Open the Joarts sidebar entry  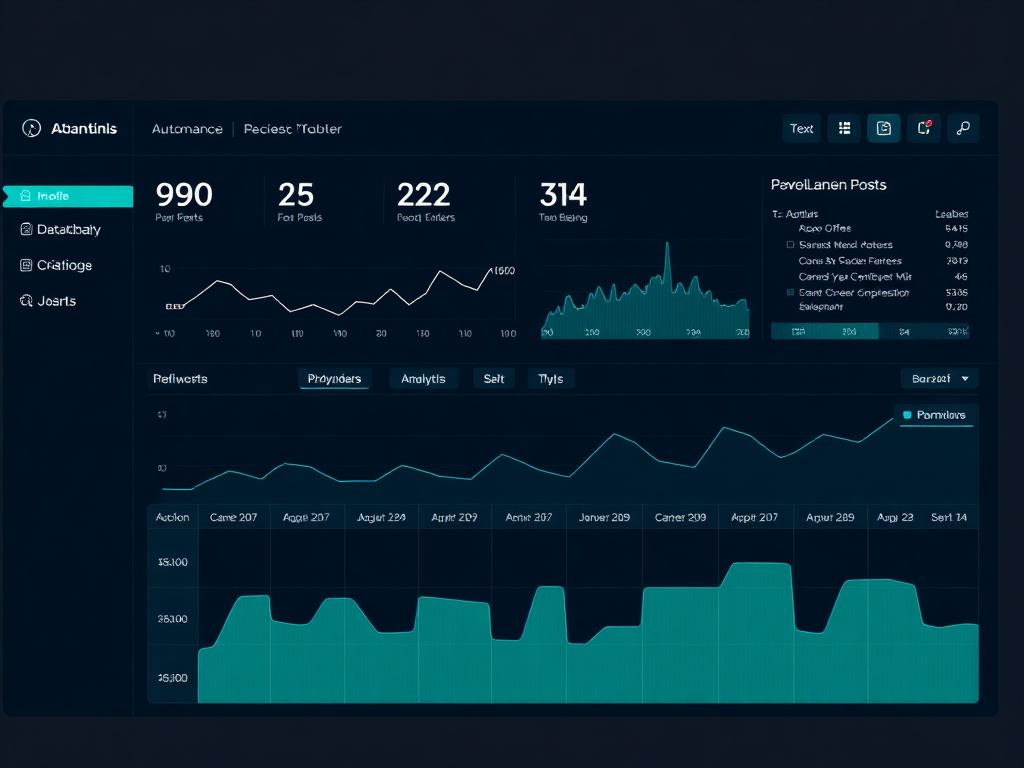(x=48, y=301)
